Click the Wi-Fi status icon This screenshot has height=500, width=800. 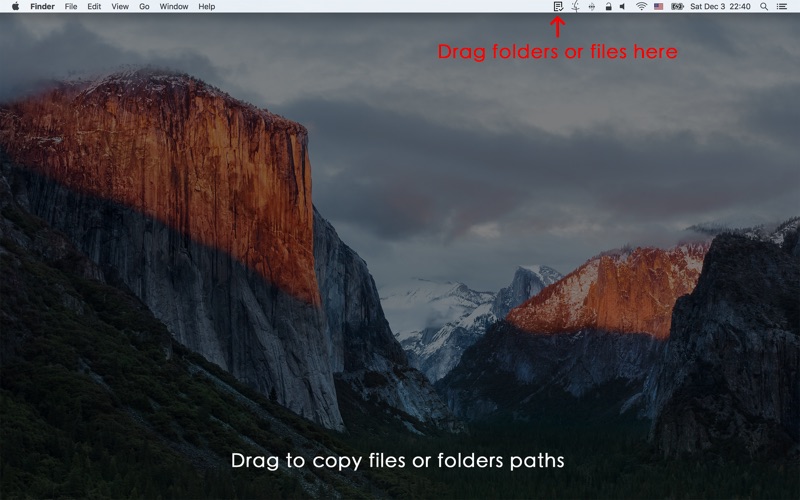coord(641,6)
